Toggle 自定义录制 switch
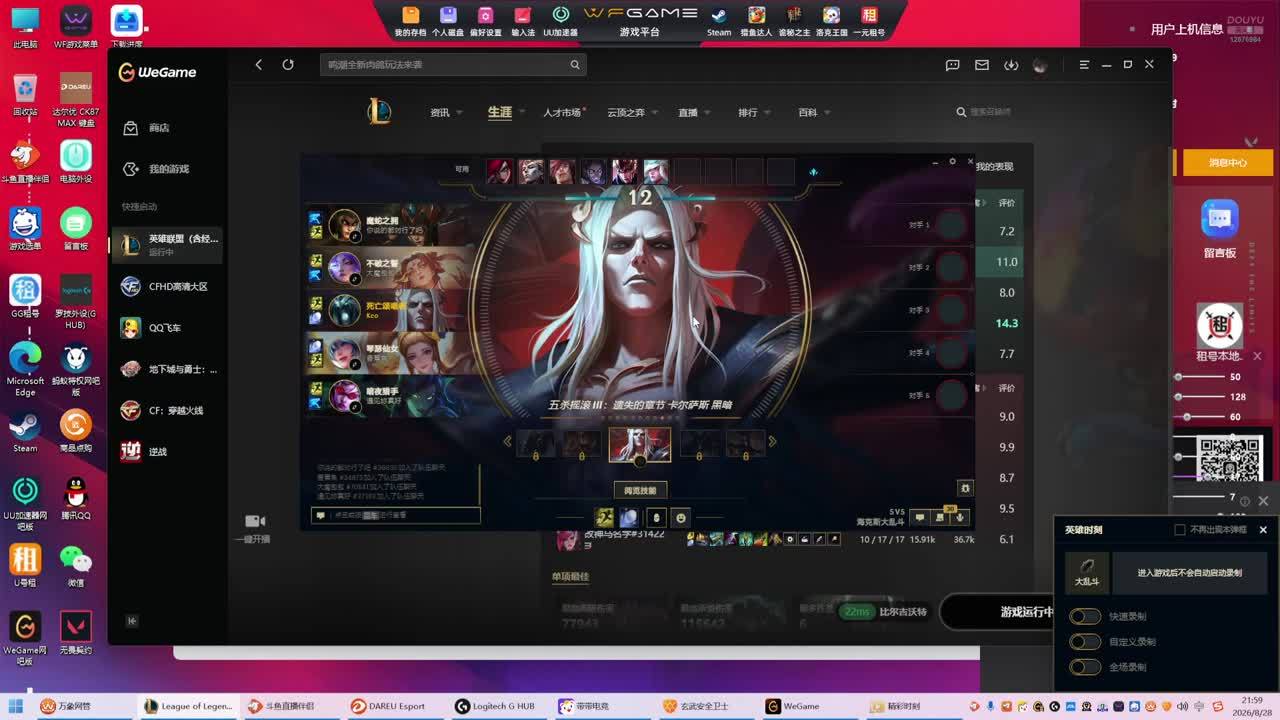Image resolution: width=1280 pixels, height=720 pixels. pos(1085,642)
